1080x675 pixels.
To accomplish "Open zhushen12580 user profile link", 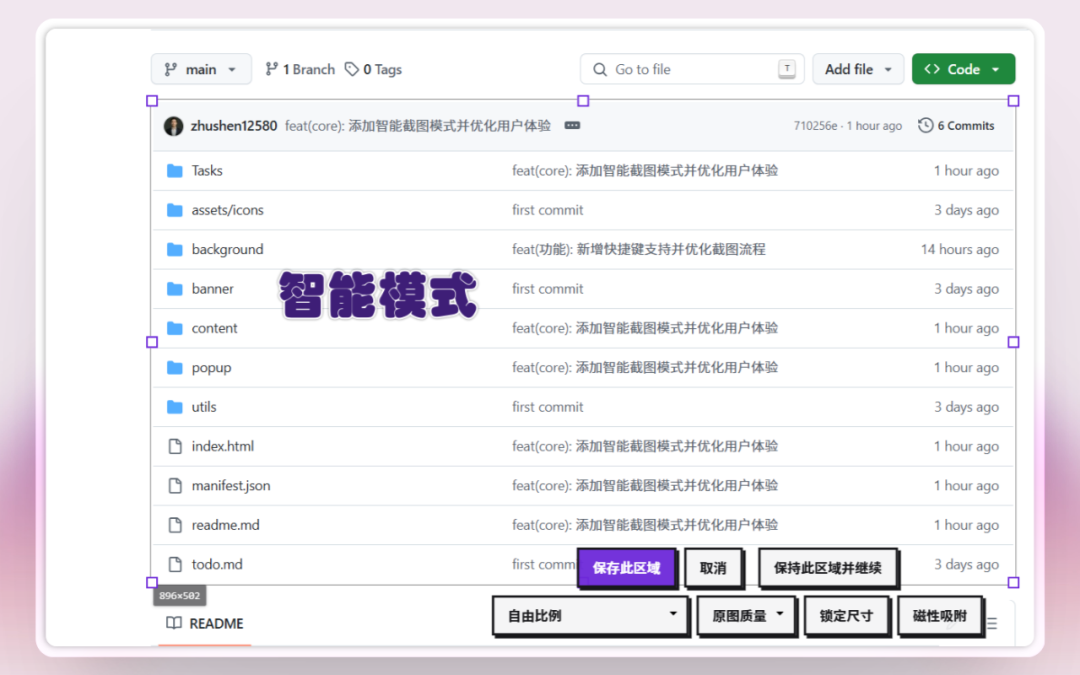I will [234, 125].
